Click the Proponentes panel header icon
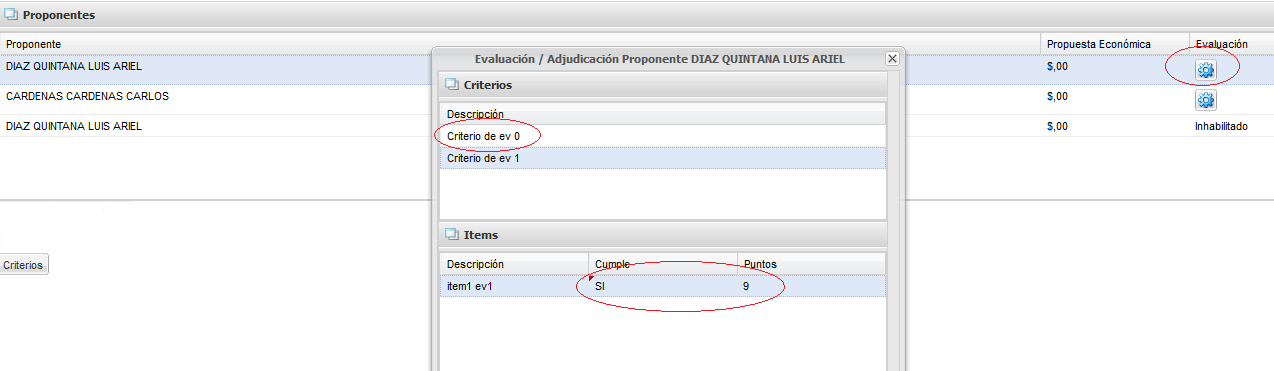Screen dimensions: 1274x371 [12, 16]
